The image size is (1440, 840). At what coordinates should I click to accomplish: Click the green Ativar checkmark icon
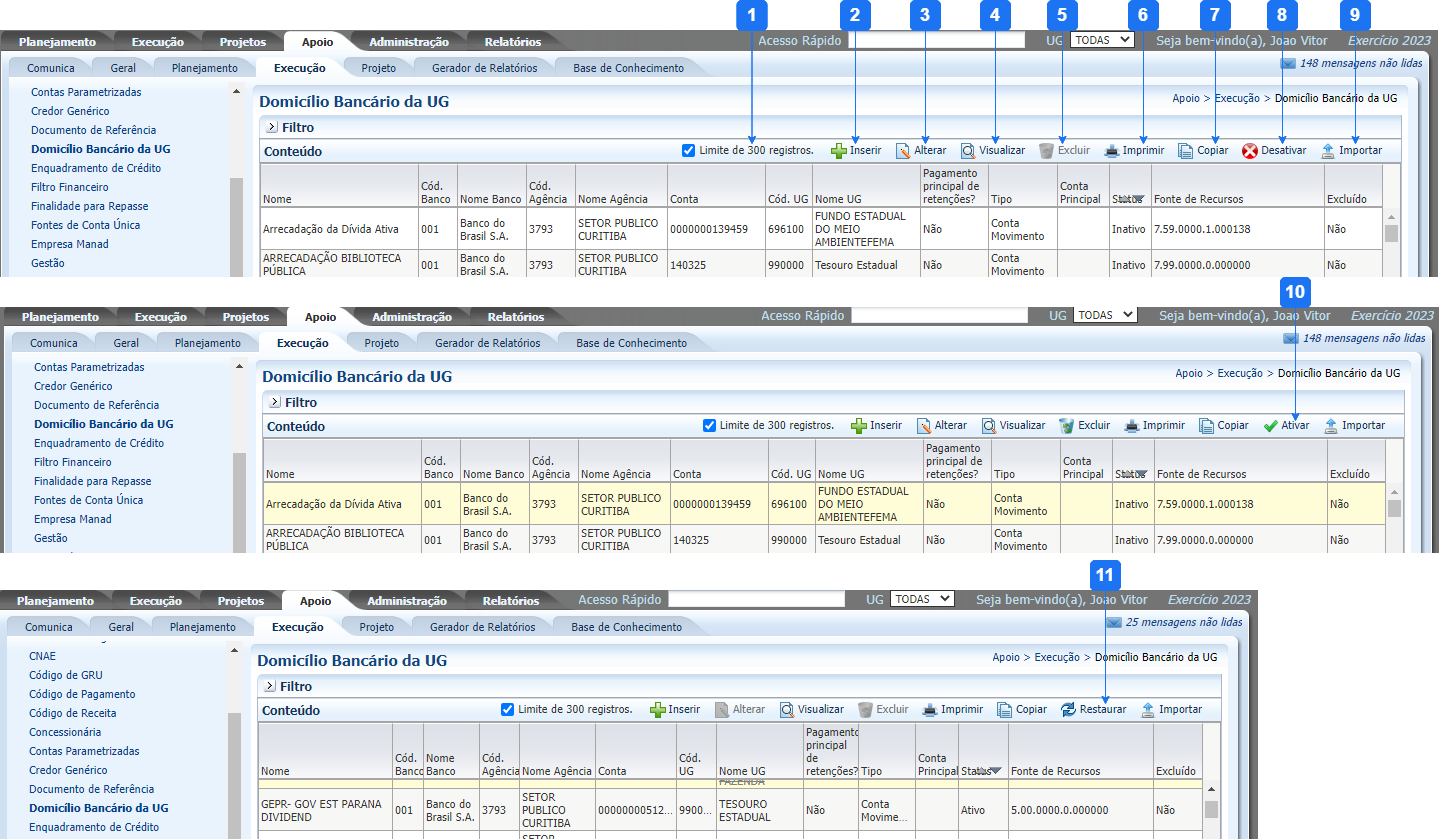click(1270, 426)
